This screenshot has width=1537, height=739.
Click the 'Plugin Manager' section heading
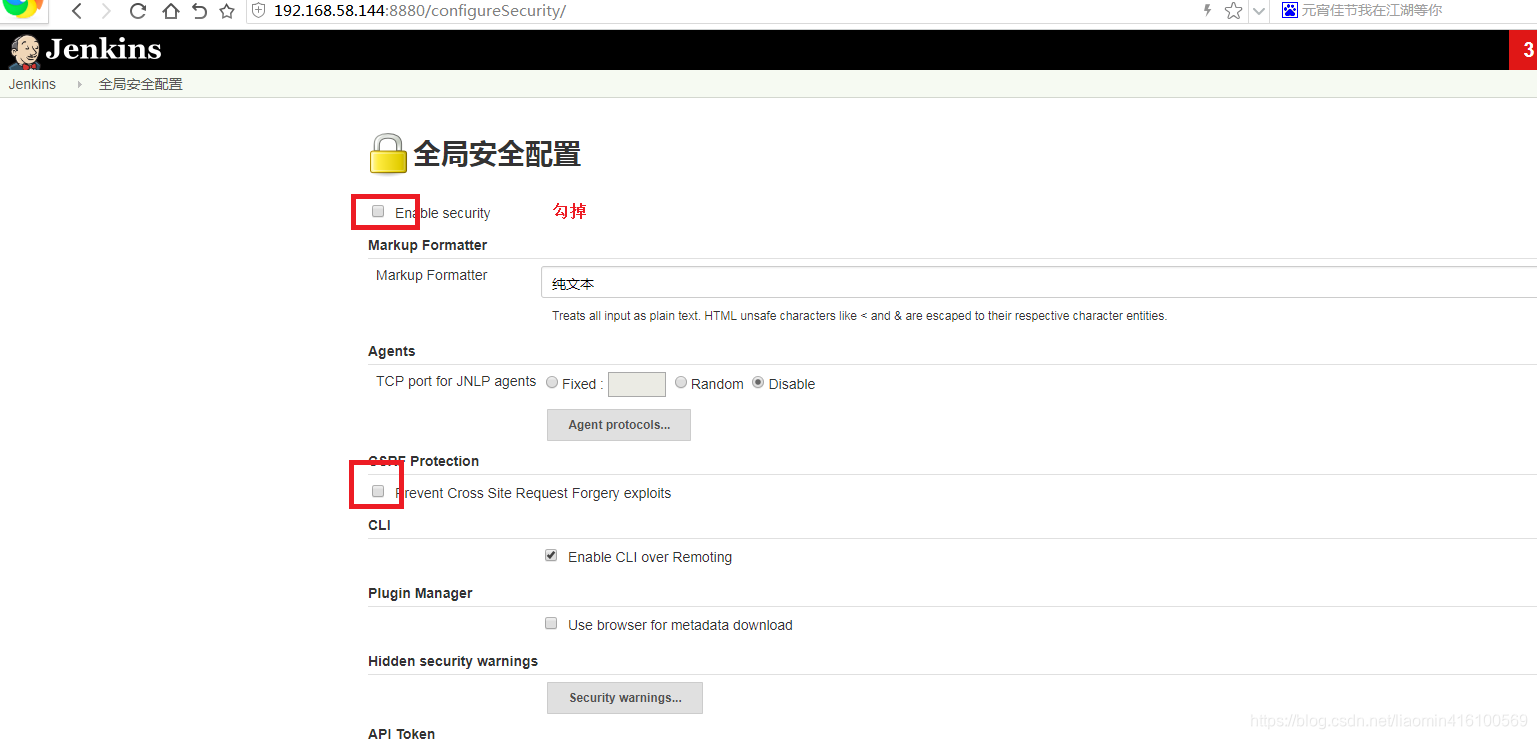point(420,593)
